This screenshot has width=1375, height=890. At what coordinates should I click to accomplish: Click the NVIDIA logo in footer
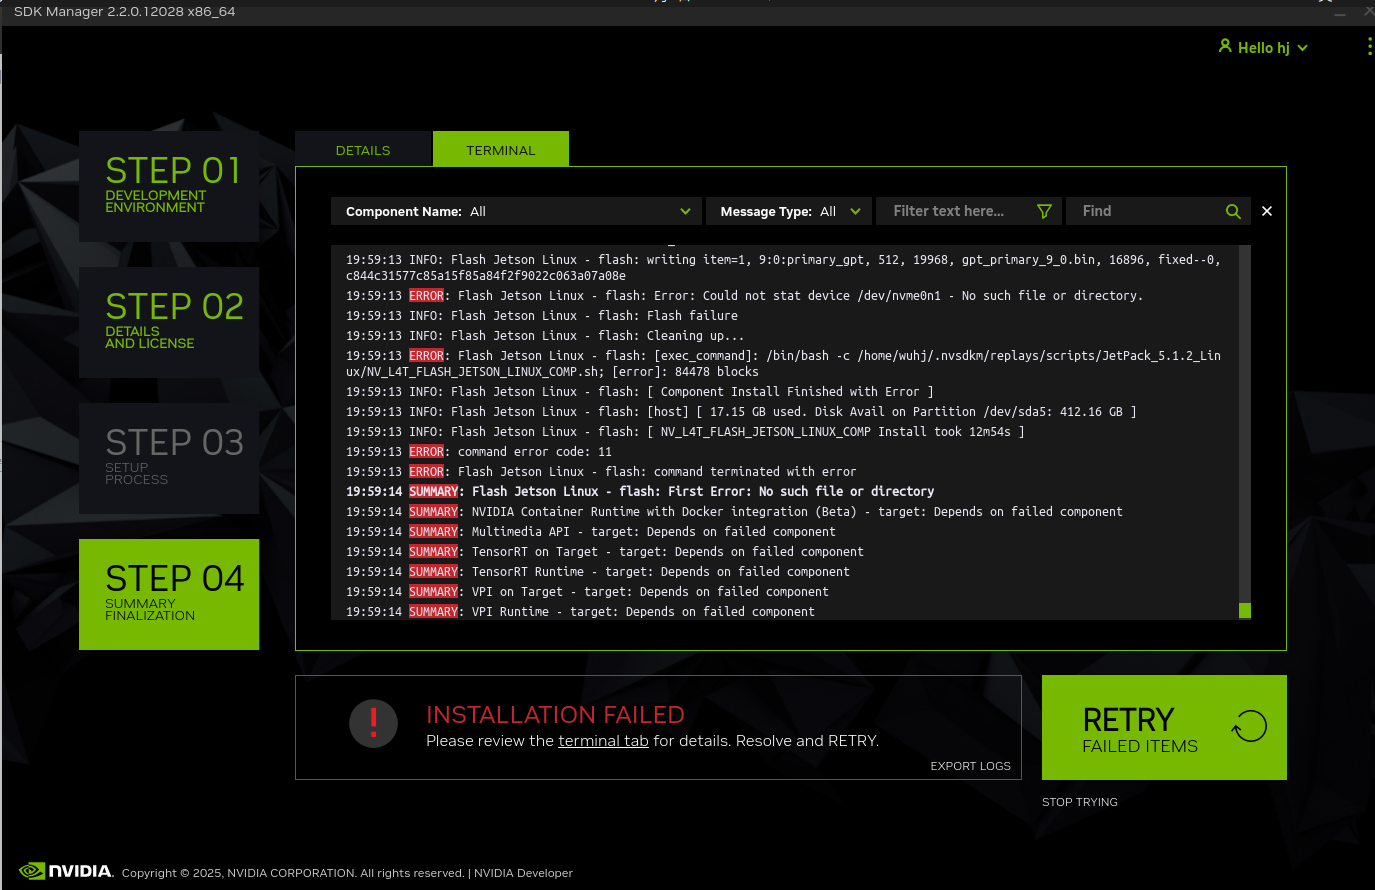pos(66,871)
